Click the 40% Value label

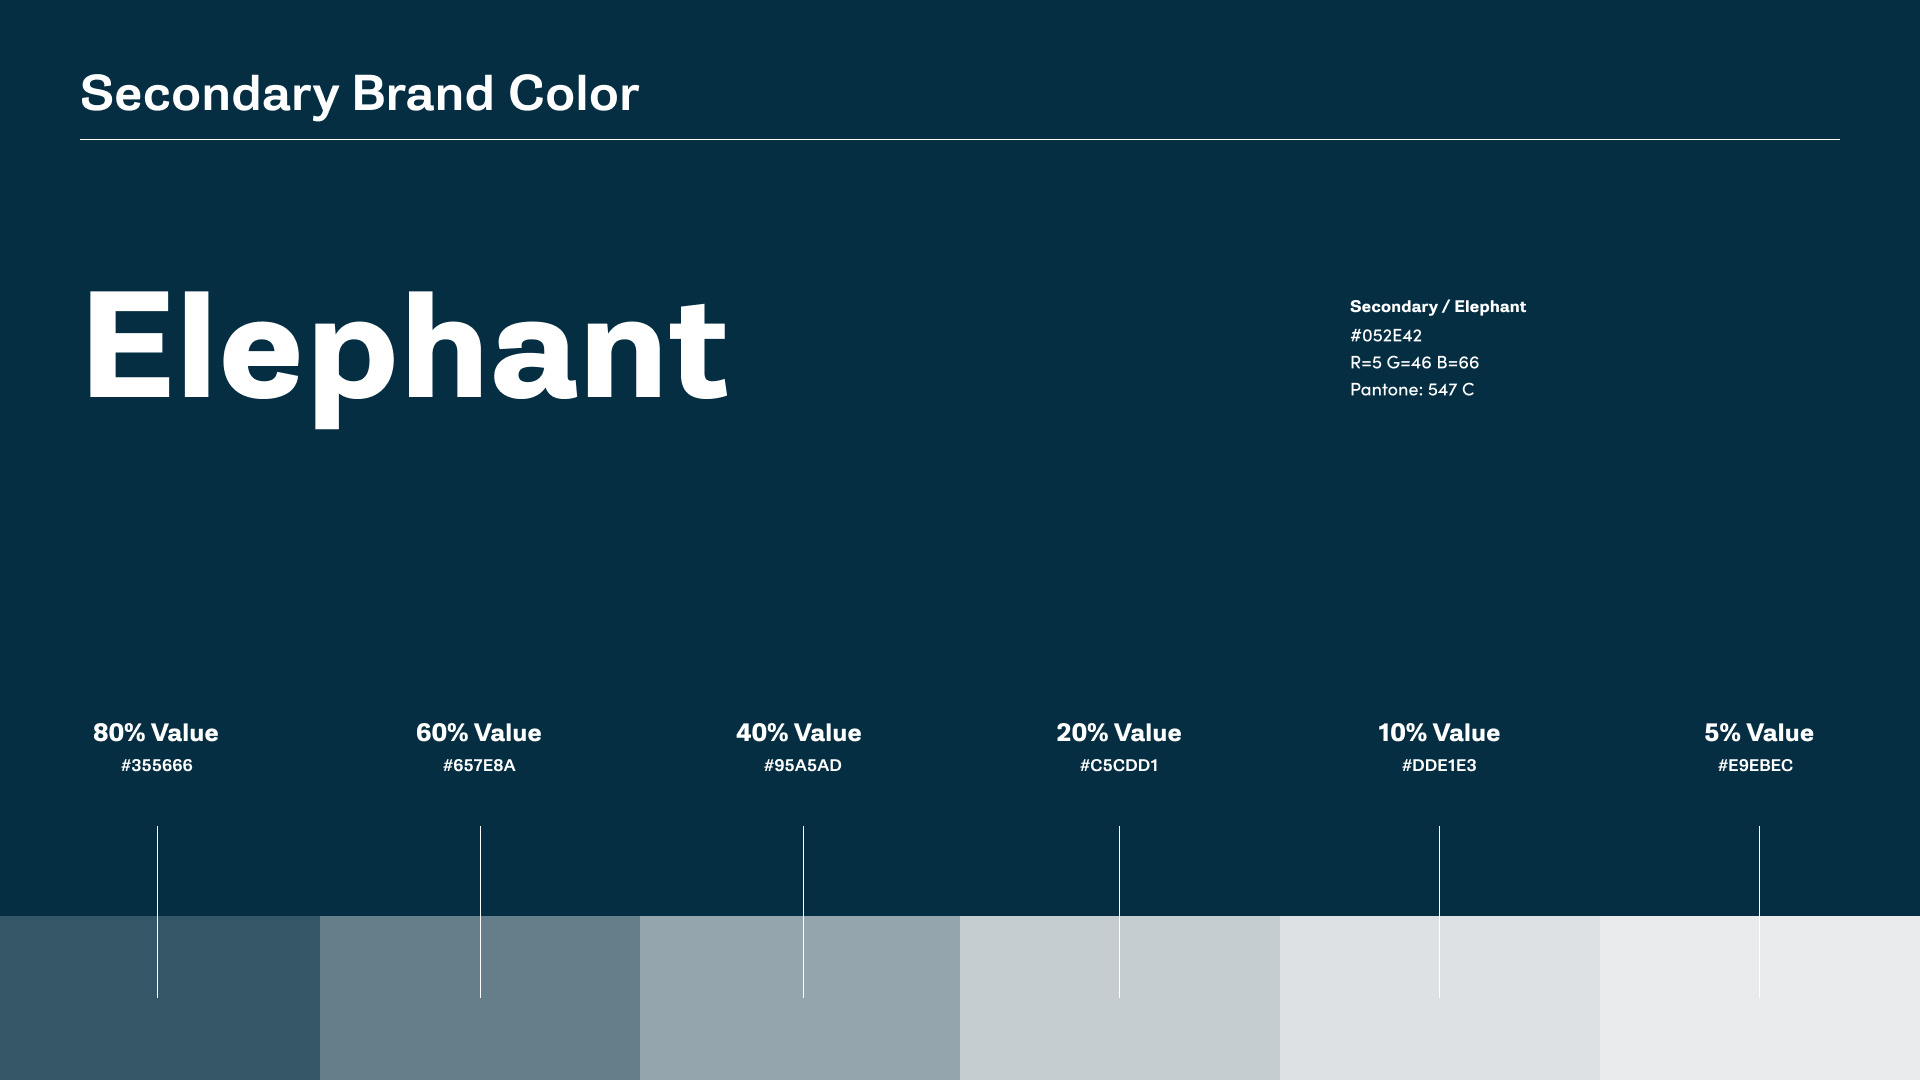798,733
